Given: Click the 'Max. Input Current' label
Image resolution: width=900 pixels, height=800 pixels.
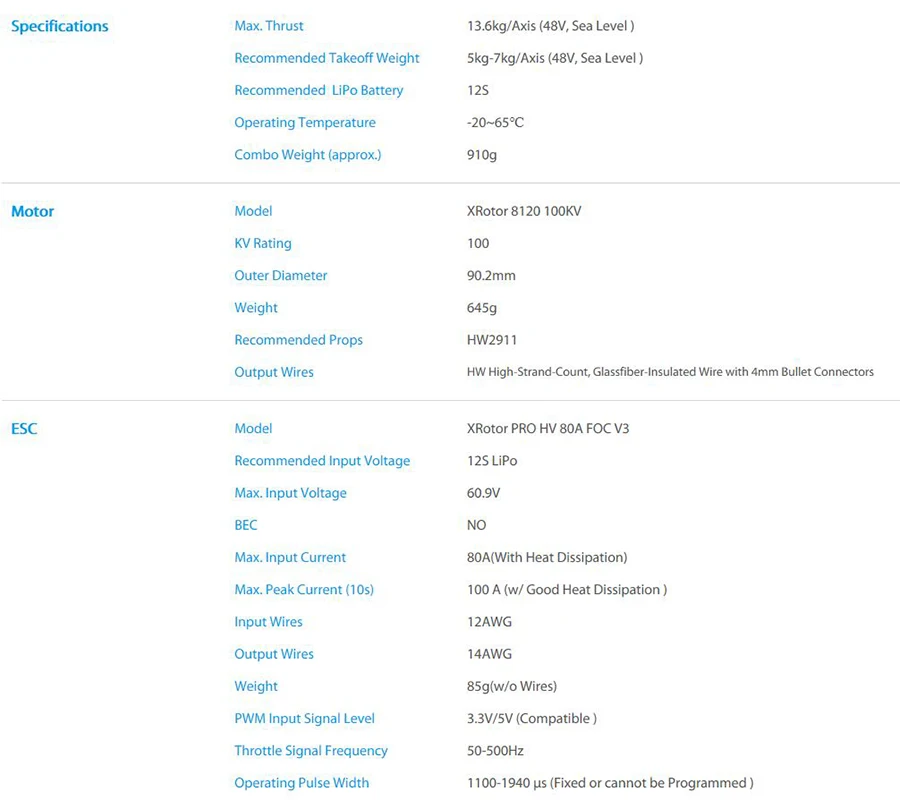Looking at the screenshot, I should pyautogui.click(x=290, y=557).
